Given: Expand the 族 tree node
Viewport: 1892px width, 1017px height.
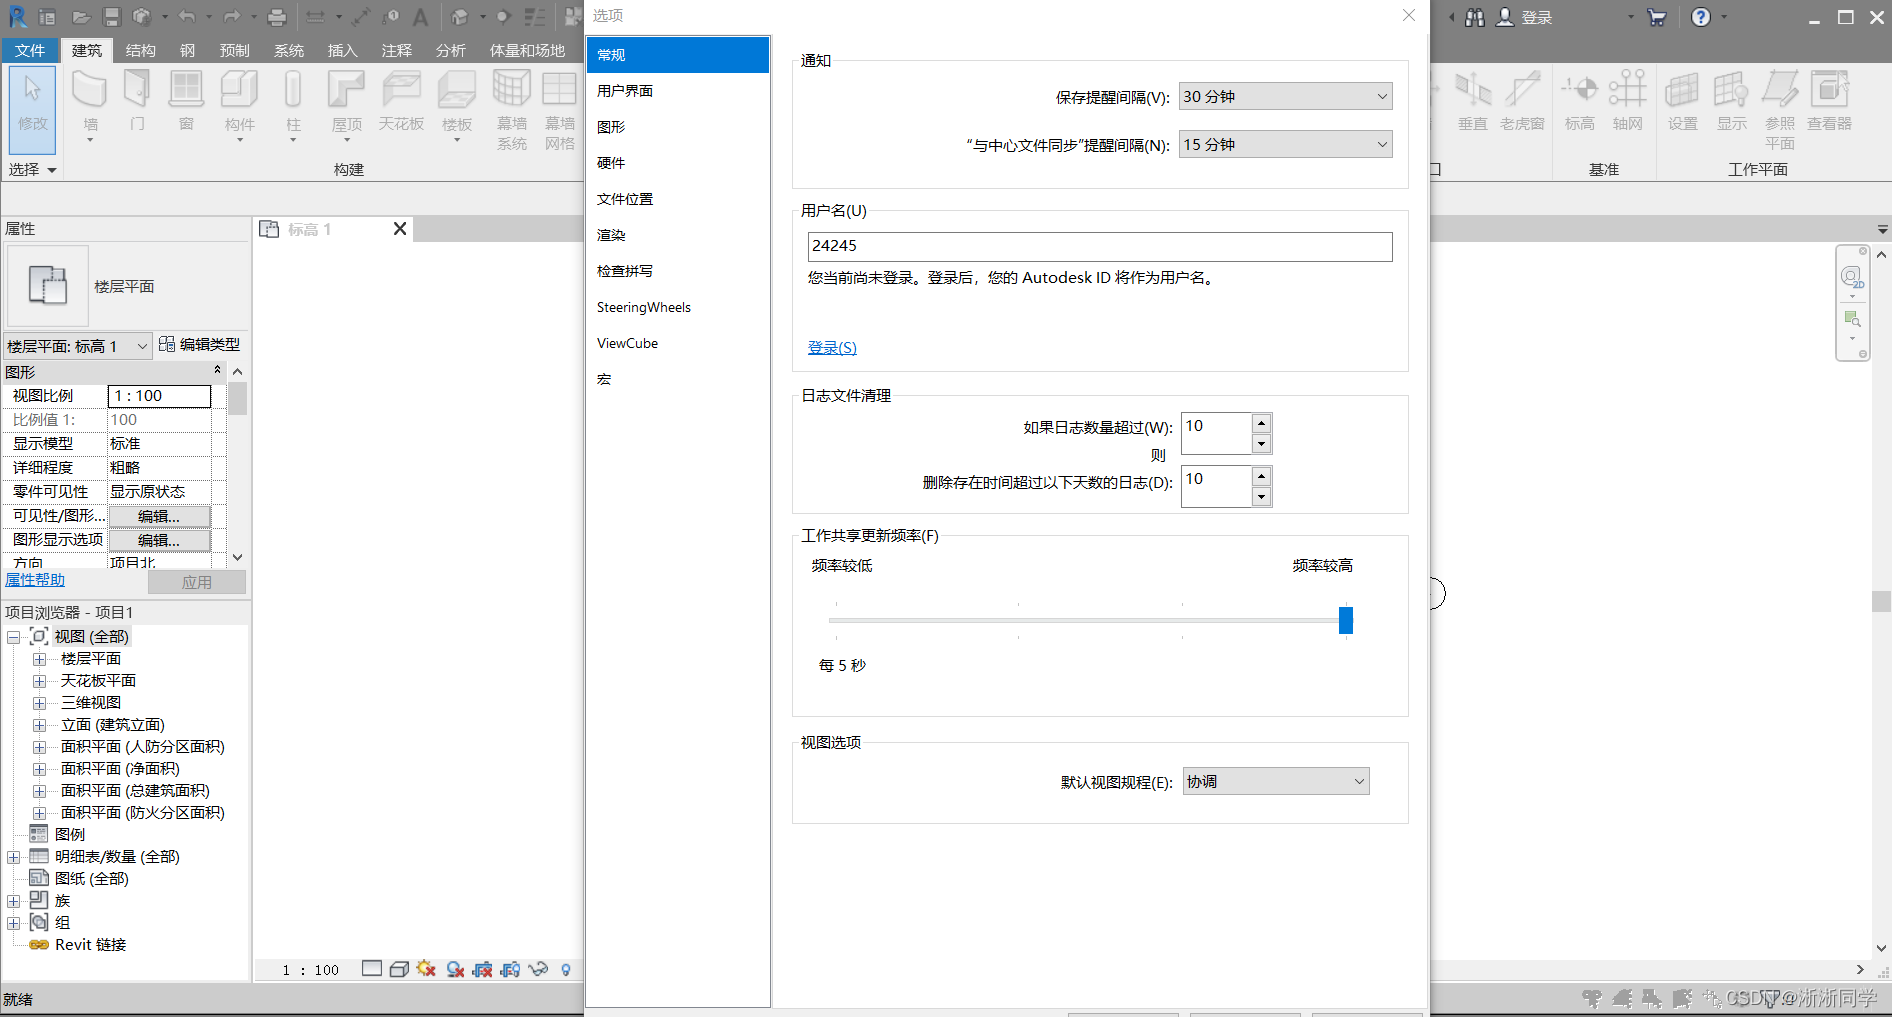Looking at the screenshot, I should click(x=14, y=901).
